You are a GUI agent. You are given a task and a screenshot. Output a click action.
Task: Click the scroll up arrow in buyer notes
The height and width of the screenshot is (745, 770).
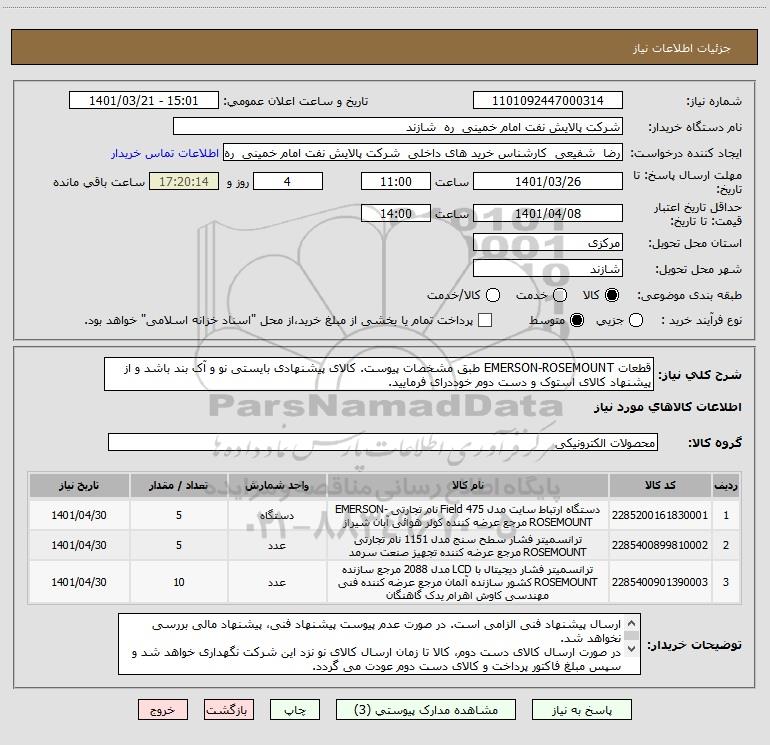click(x=632, y=623)
